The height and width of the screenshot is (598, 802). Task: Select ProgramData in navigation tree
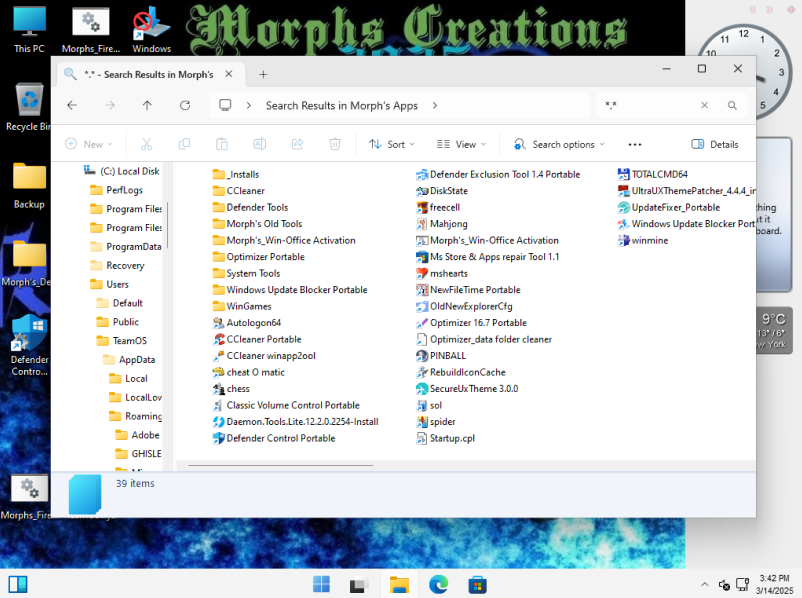[126, 247]
